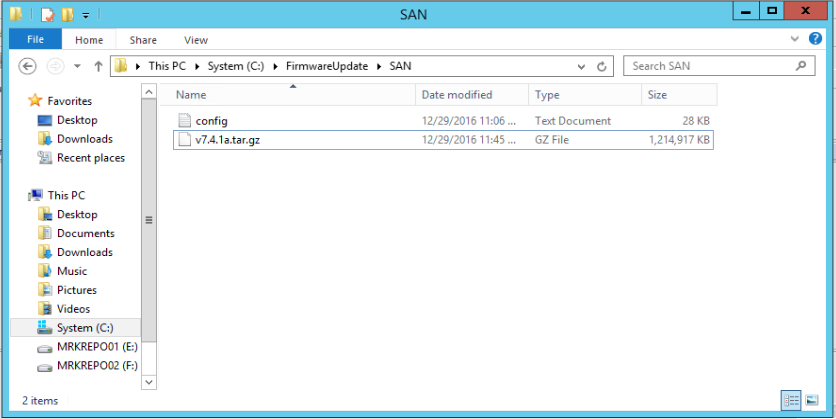Click the Favorites star icon
836x419 pixels.
click(x=35, y=100)
